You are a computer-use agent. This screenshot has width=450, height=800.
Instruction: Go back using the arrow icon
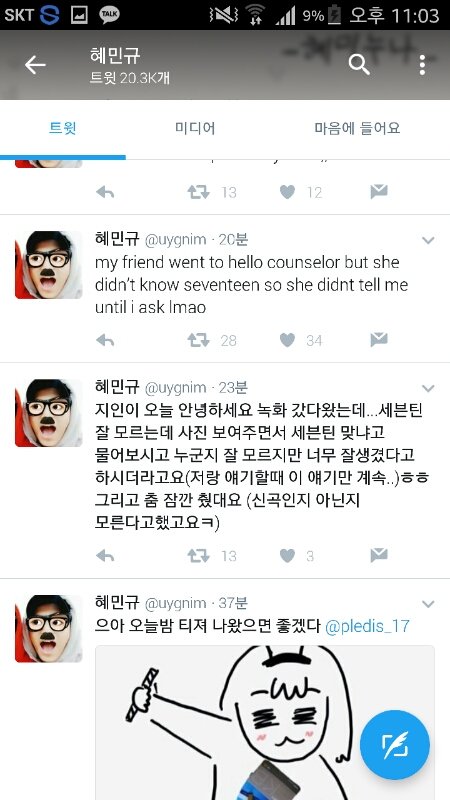tap(35, 65)
